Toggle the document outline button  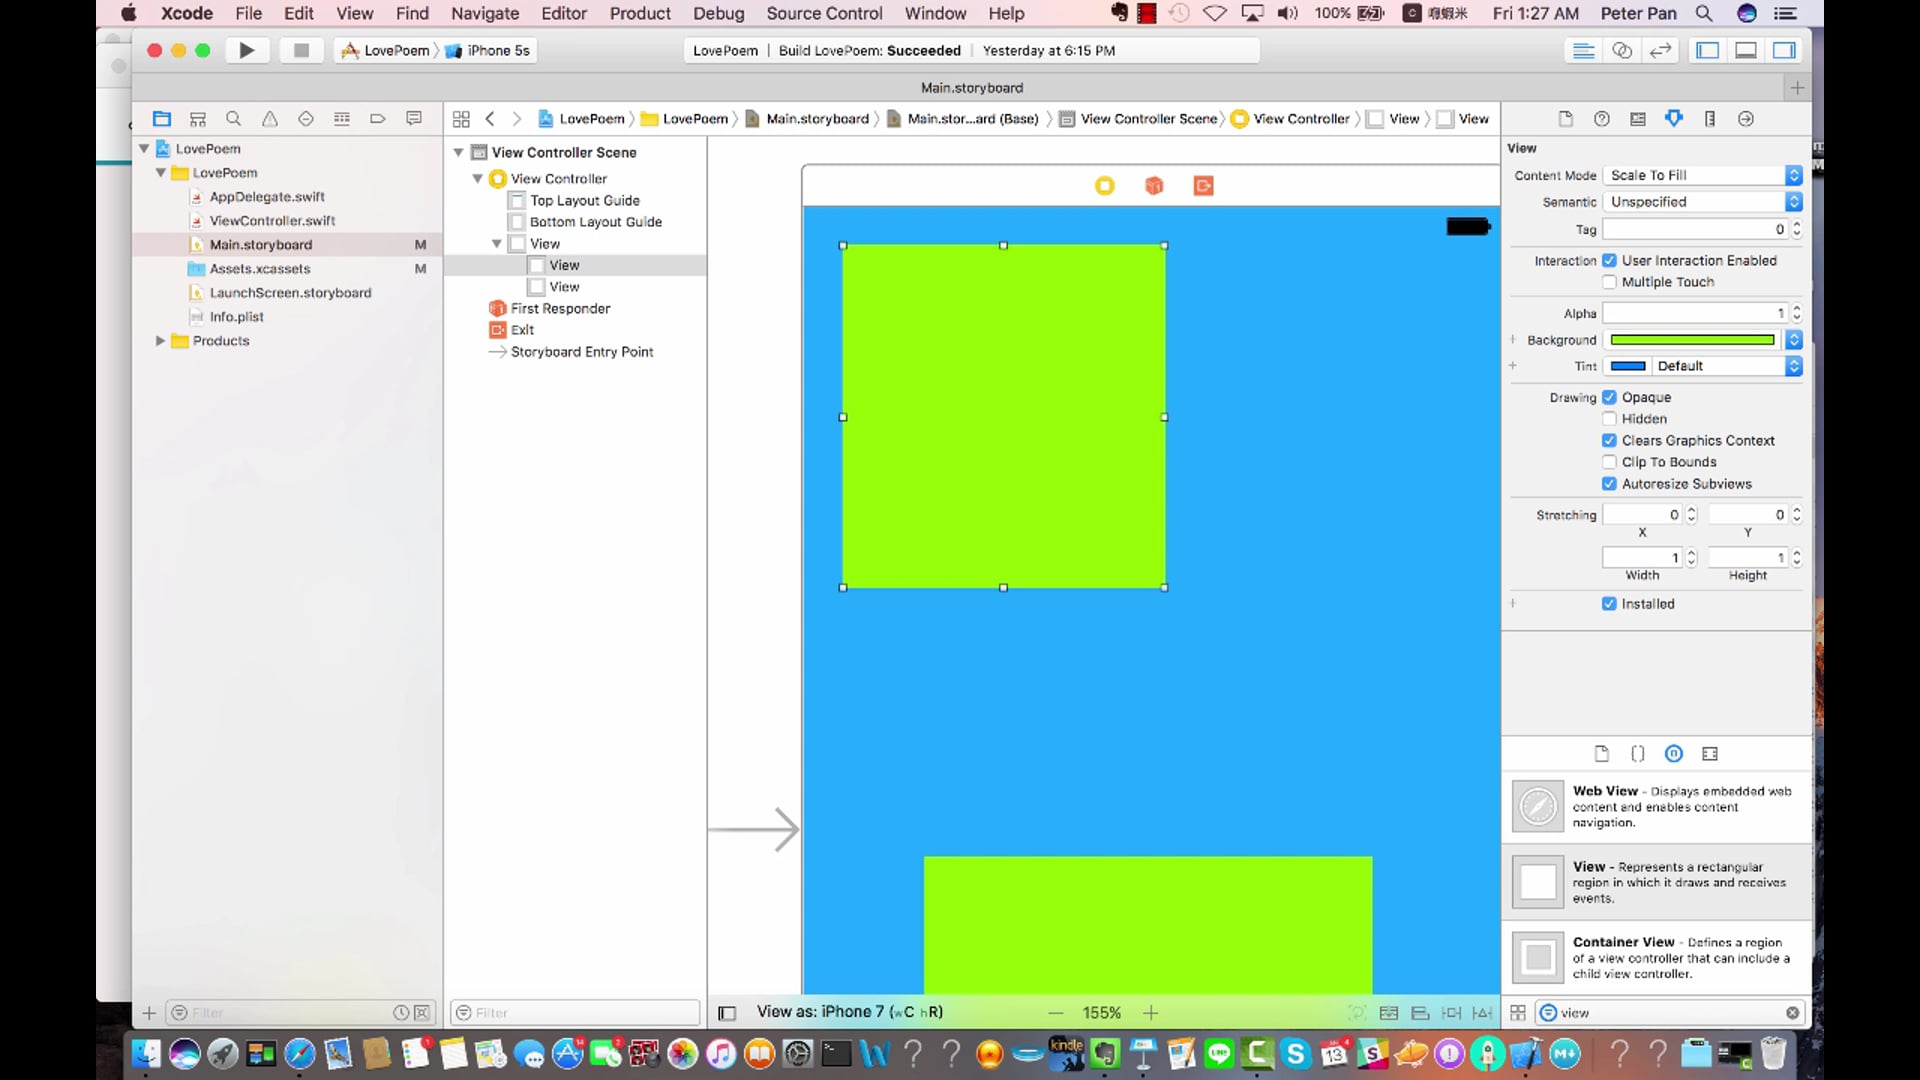pos(727,1013)
